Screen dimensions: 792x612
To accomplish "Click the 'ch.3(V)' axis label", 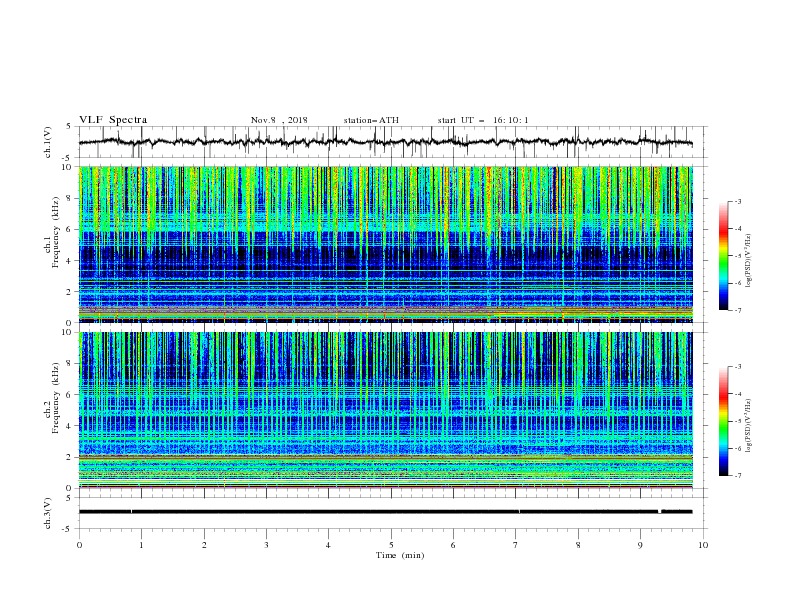I will 48,513.
